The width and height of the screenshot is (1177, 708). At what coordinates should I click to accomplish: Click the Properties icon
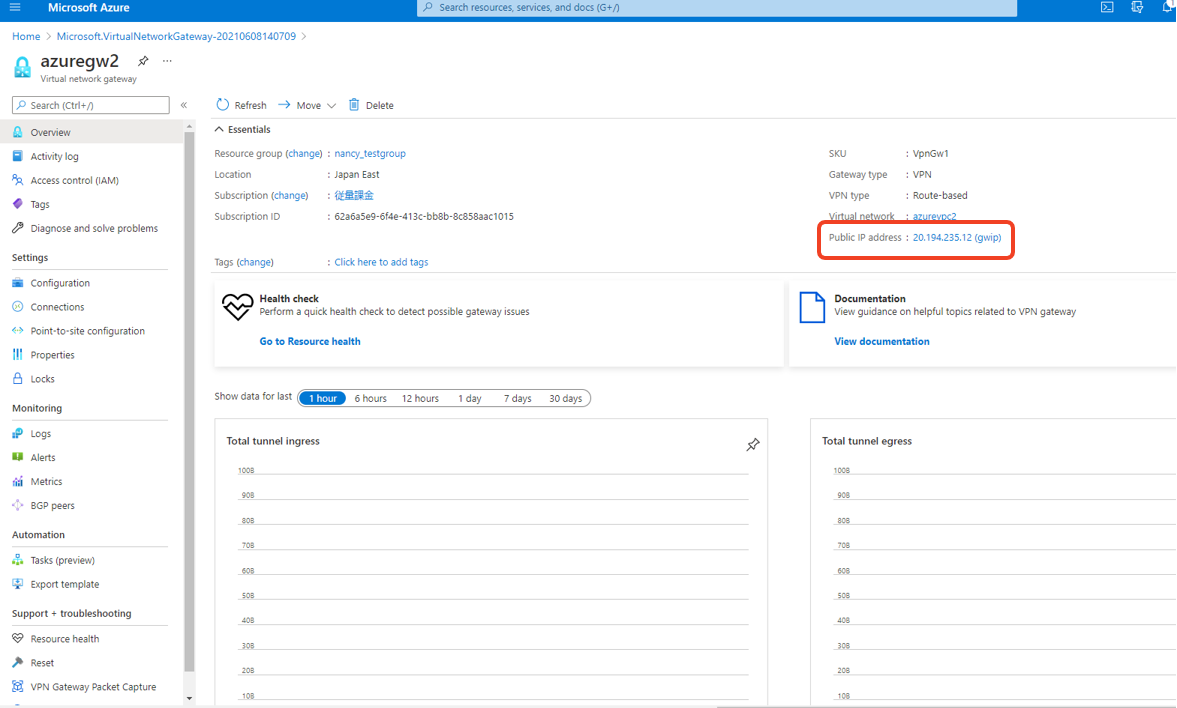[x=18, y=355]
